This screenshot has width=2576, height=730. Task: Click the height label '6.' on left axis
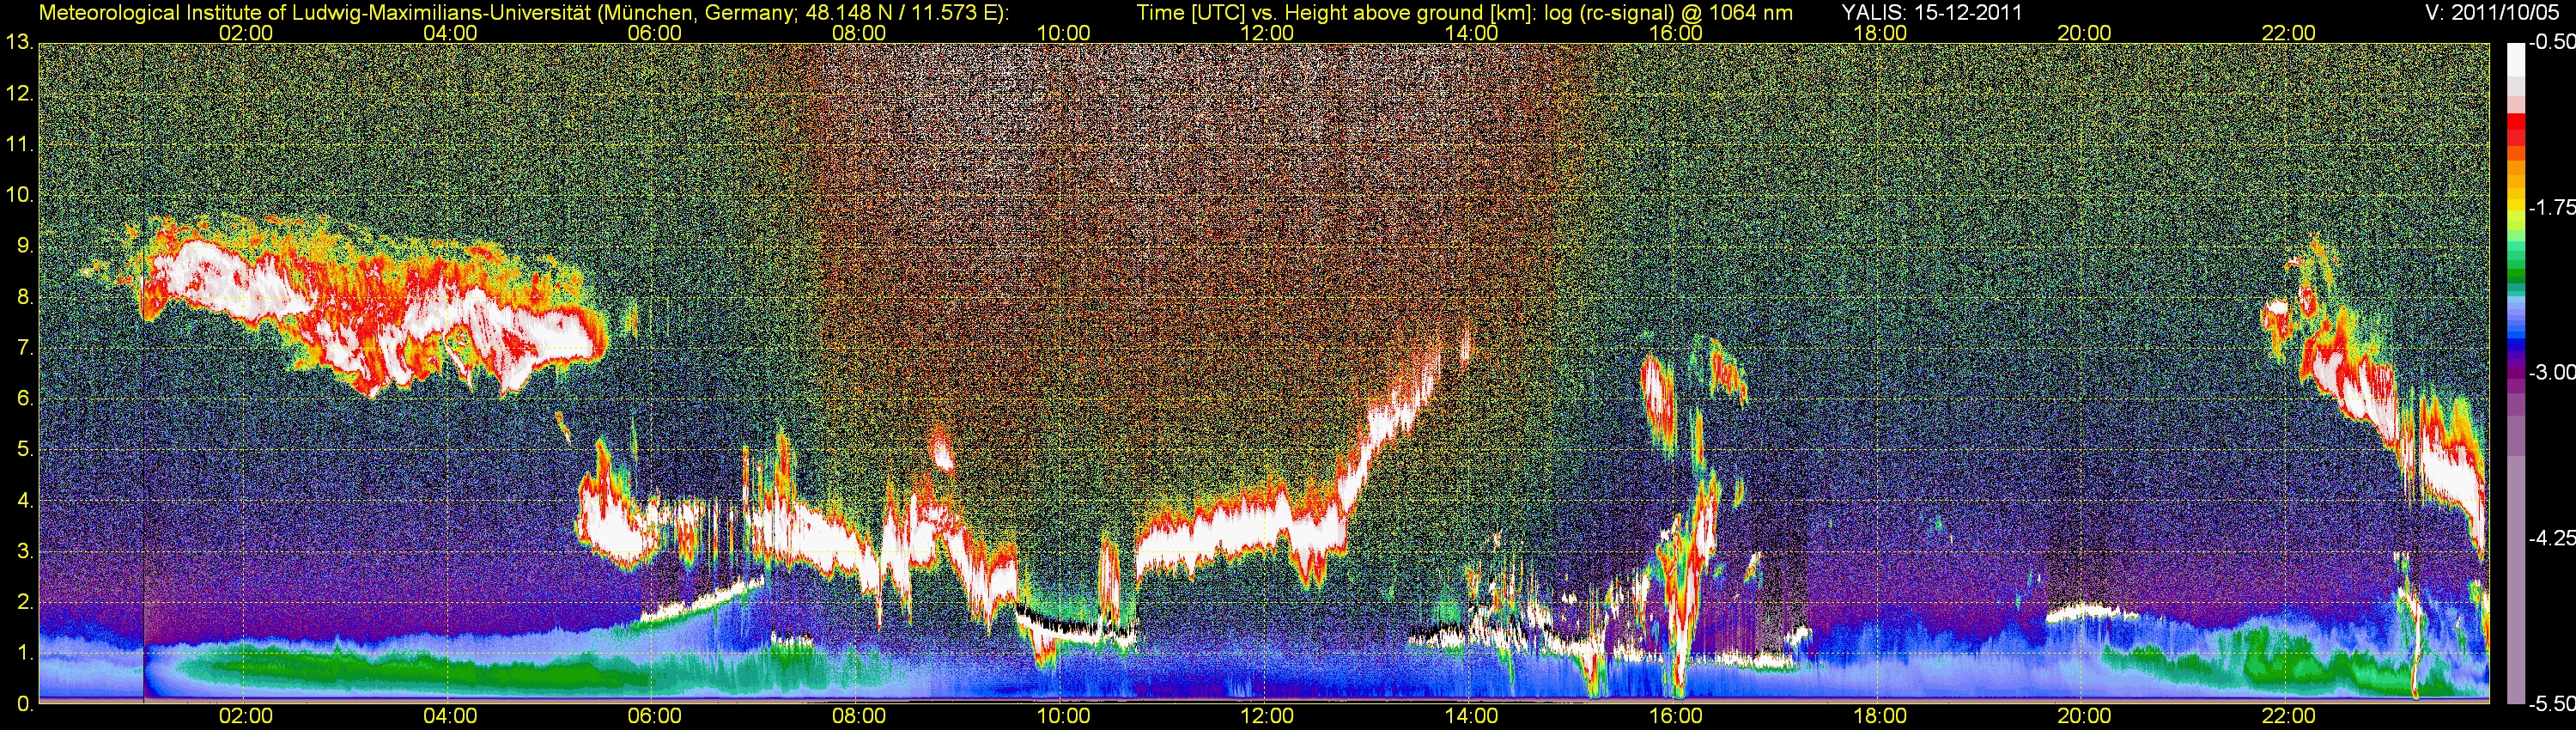[x=25, y=399]
